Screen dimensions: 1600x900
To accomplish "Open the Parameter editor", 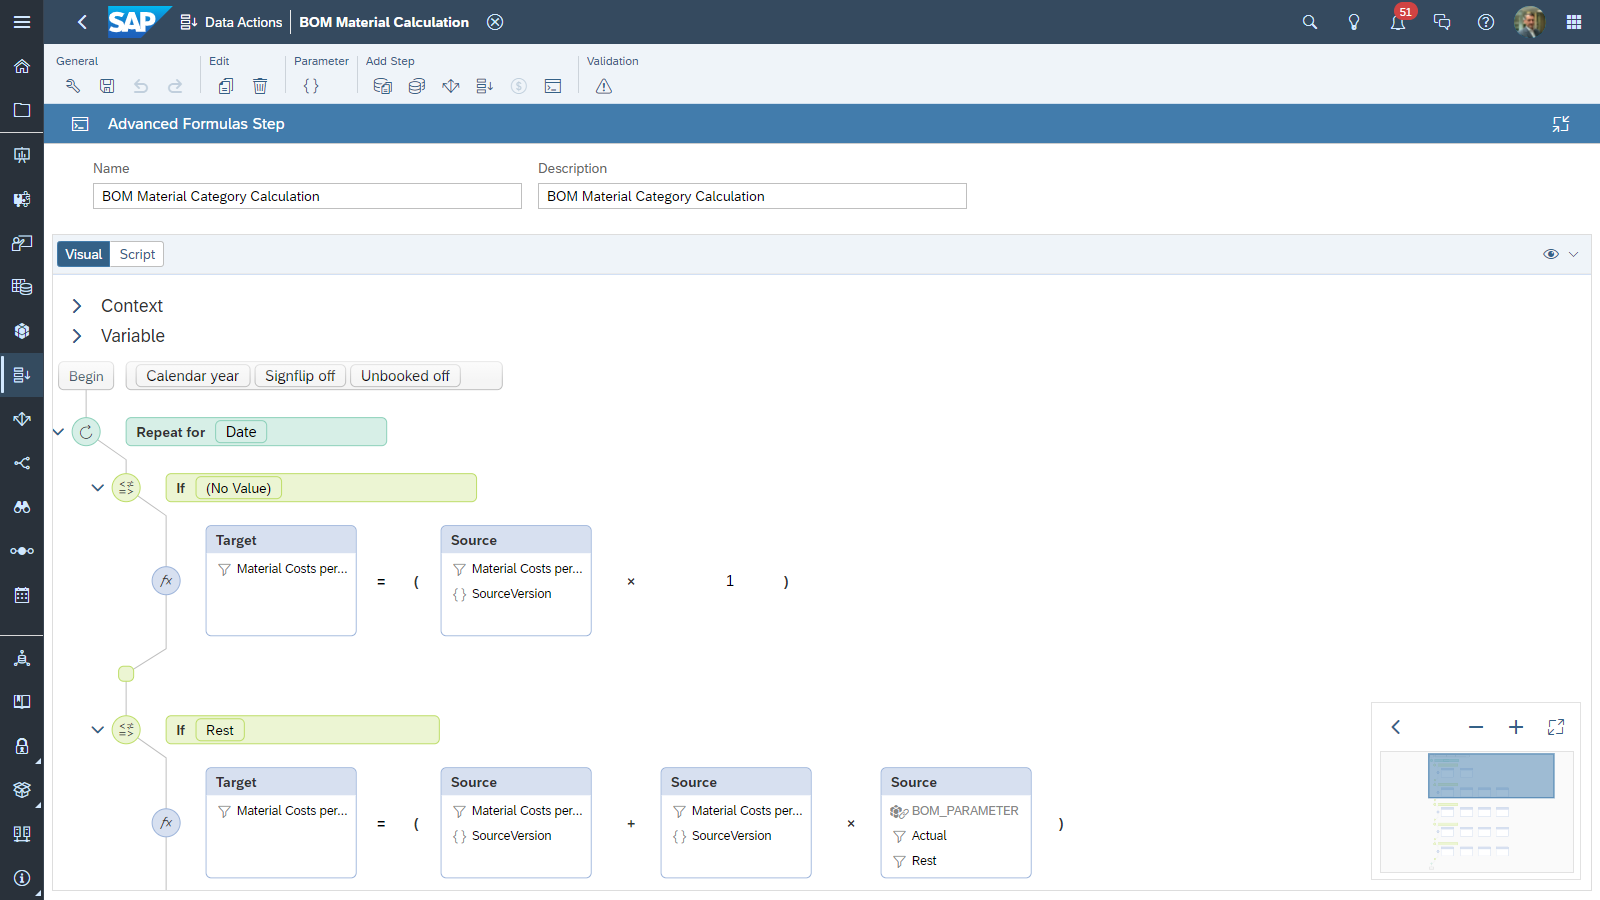I will click(x=311, y=86).
